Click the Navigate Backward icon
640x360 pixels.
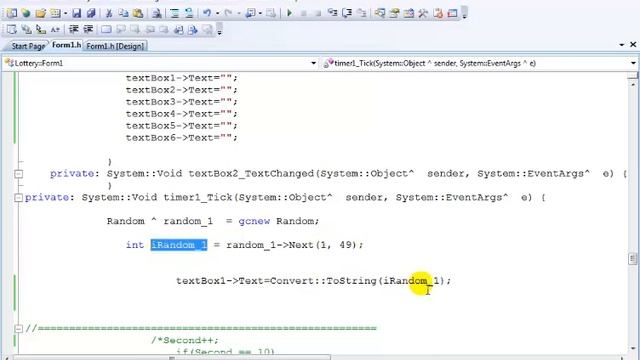click(x=250, y=13)
